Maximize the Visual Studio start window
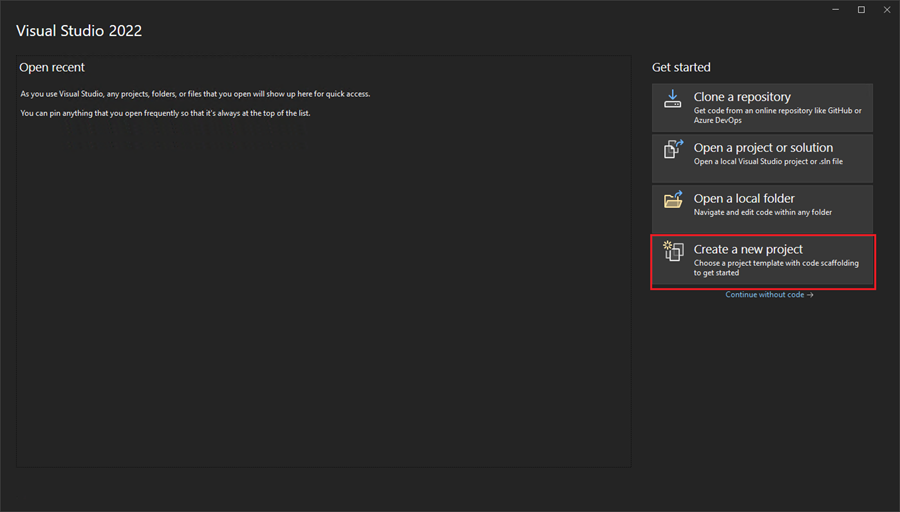This screenshot has width=900, height=512. pos(861,10)
